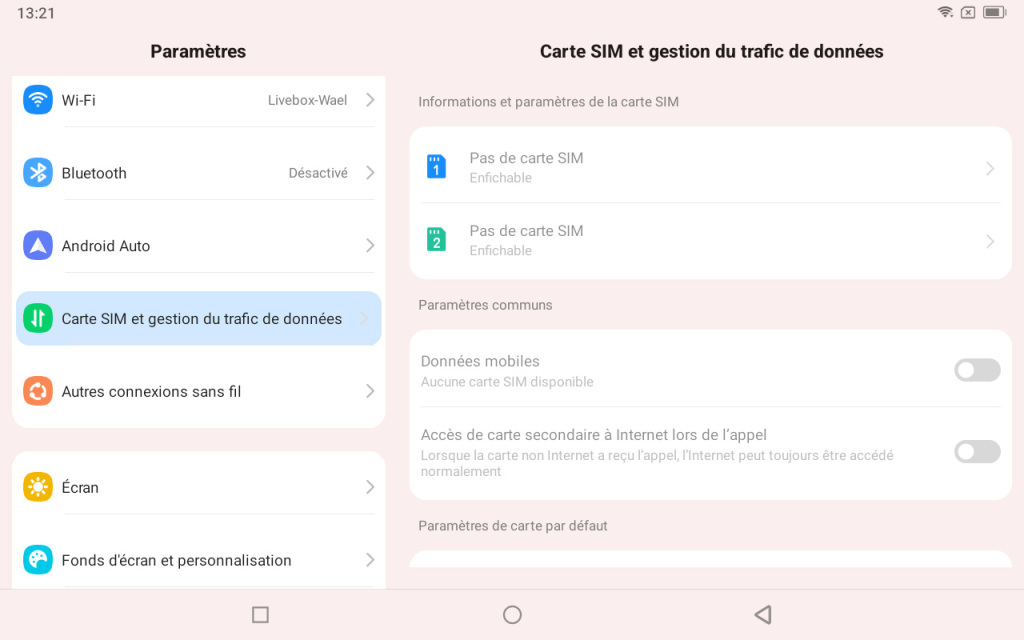Tap the battery indicator in the status bar
The height and width of the screenshot is (640, 1024).
click(994, 12)
